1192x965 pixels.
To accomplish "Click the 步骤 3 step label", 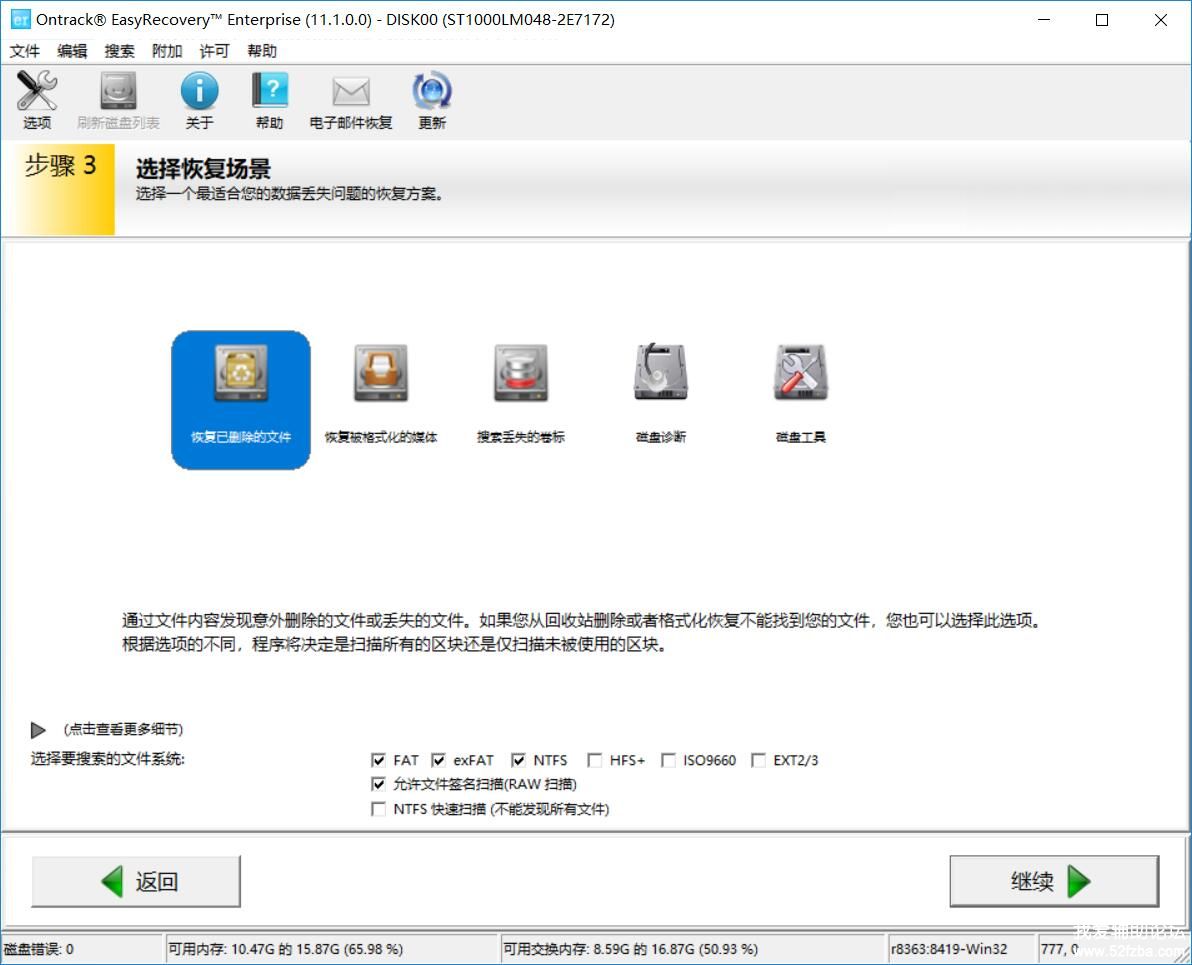I will coord(60,165).
